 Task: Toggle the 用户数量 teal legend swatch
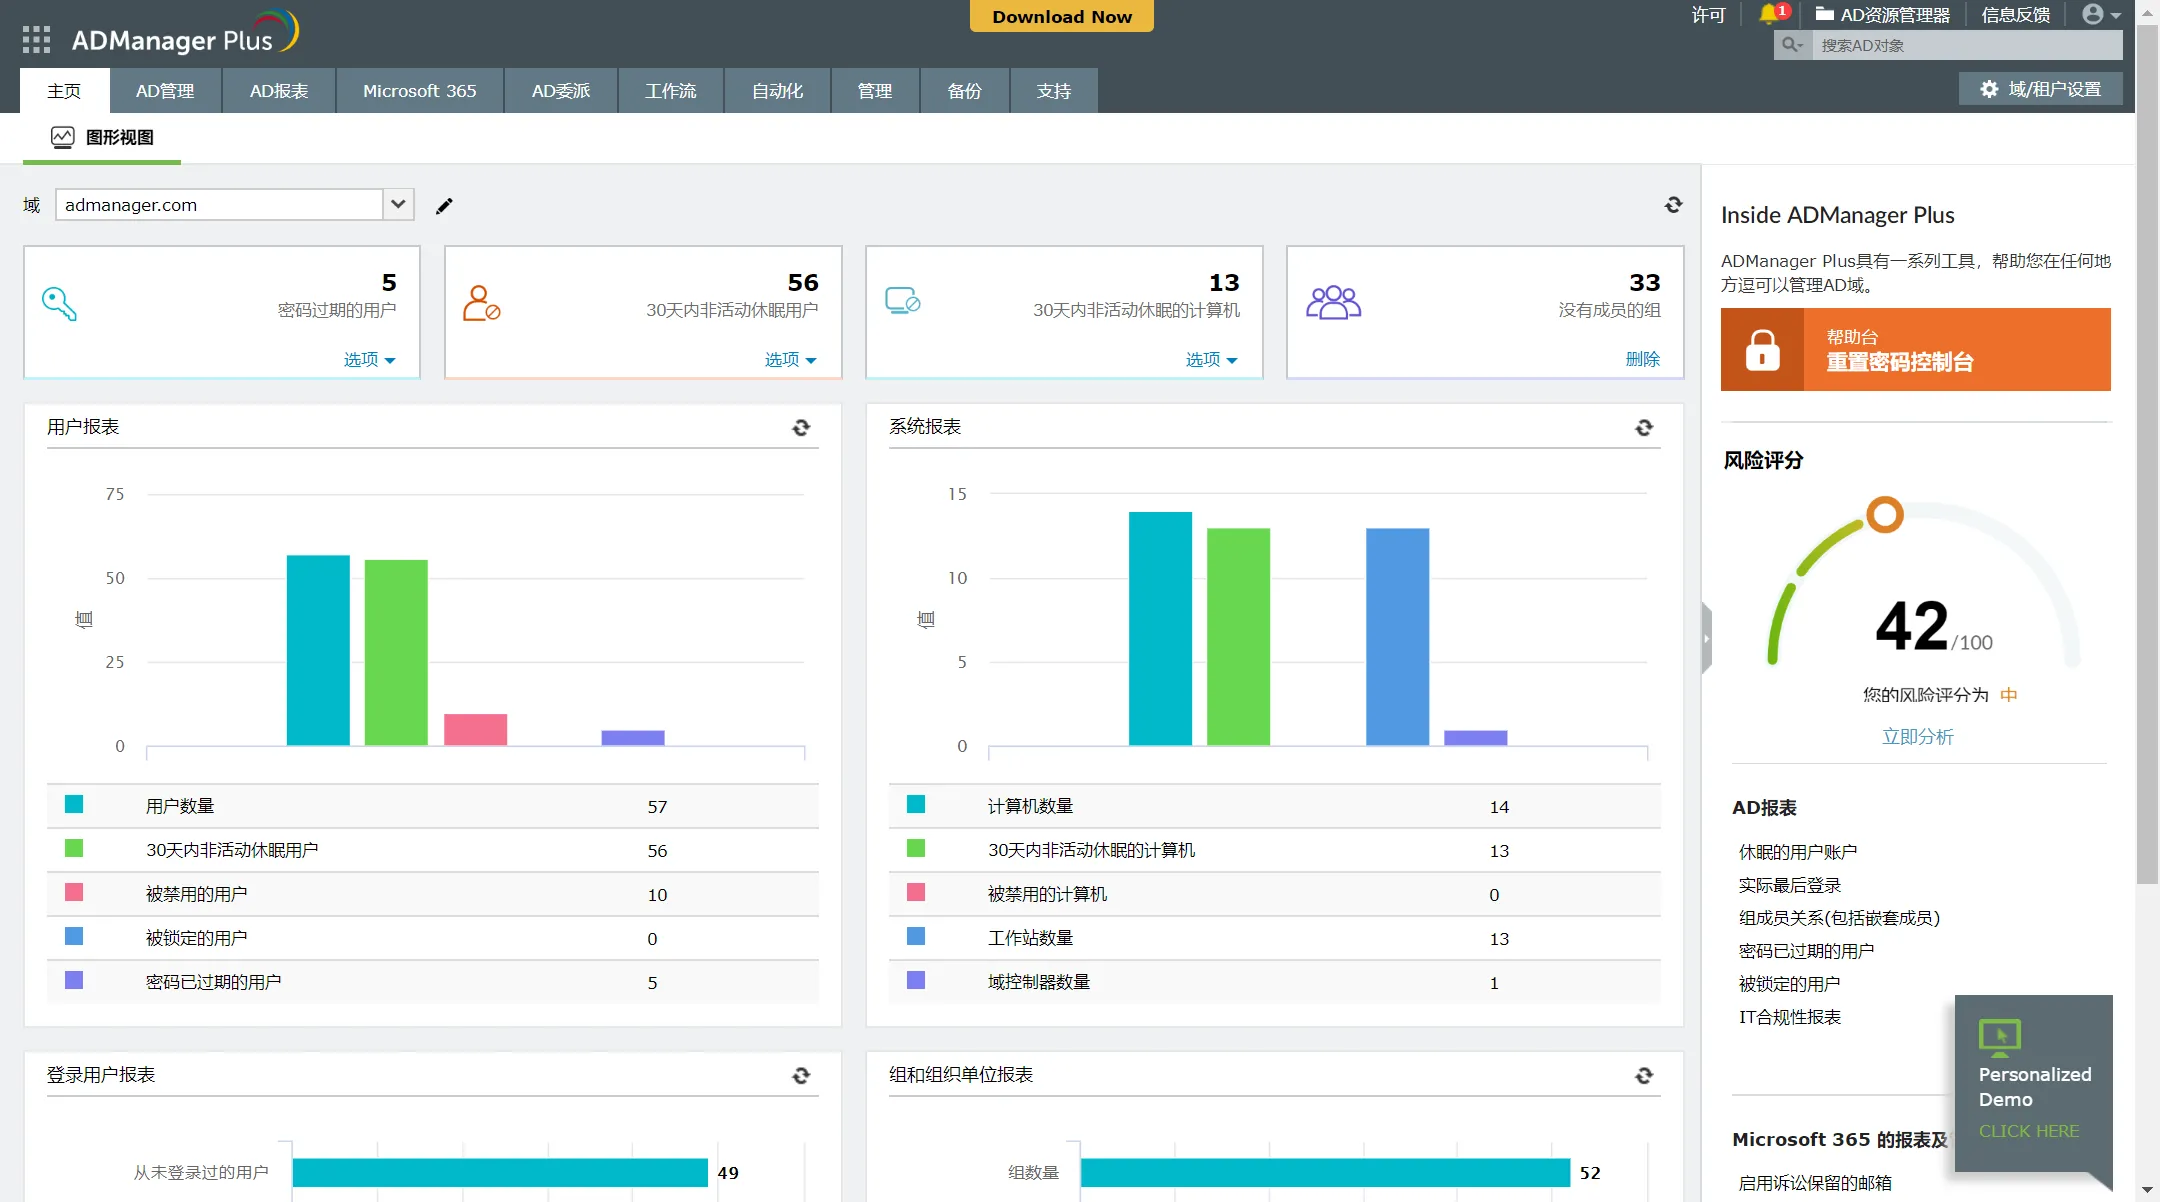coord(74,805)
